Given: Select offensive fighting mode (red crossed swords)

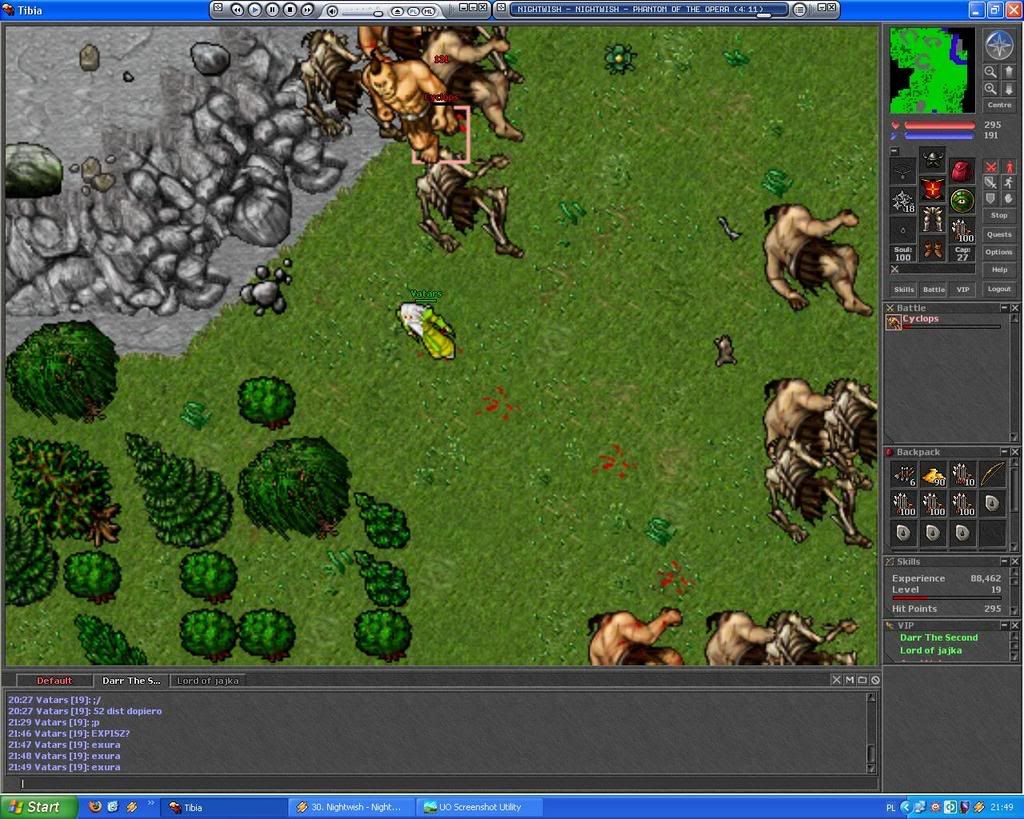Looking at the screenshot, I should tap(991, 167).
